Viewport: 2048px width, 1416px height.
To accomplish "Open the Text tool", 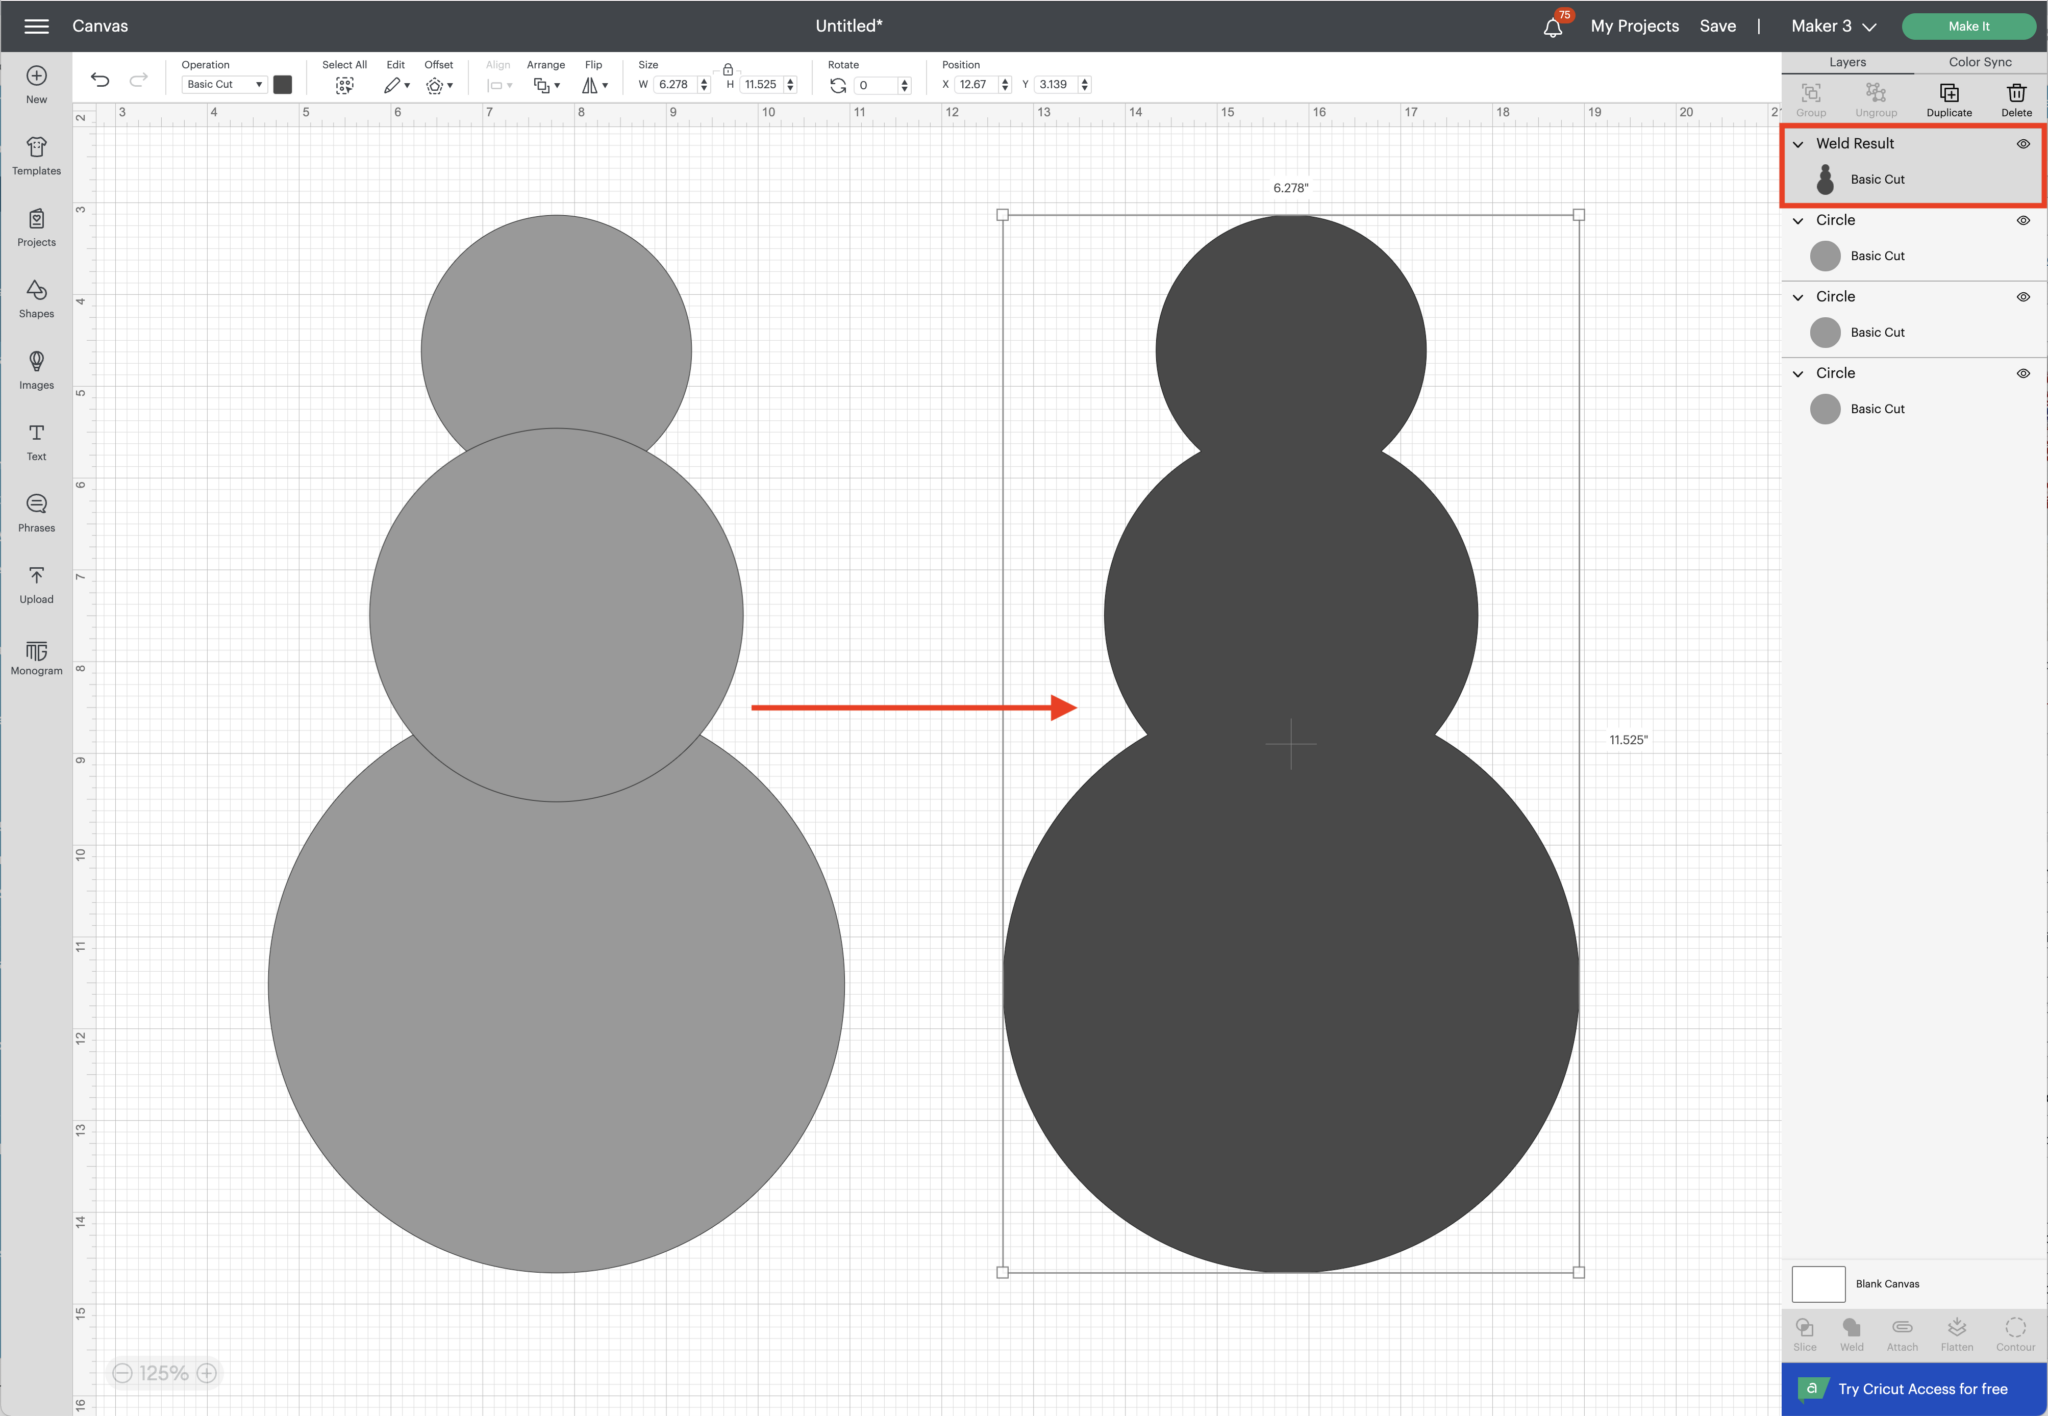I will pos(36,440).
